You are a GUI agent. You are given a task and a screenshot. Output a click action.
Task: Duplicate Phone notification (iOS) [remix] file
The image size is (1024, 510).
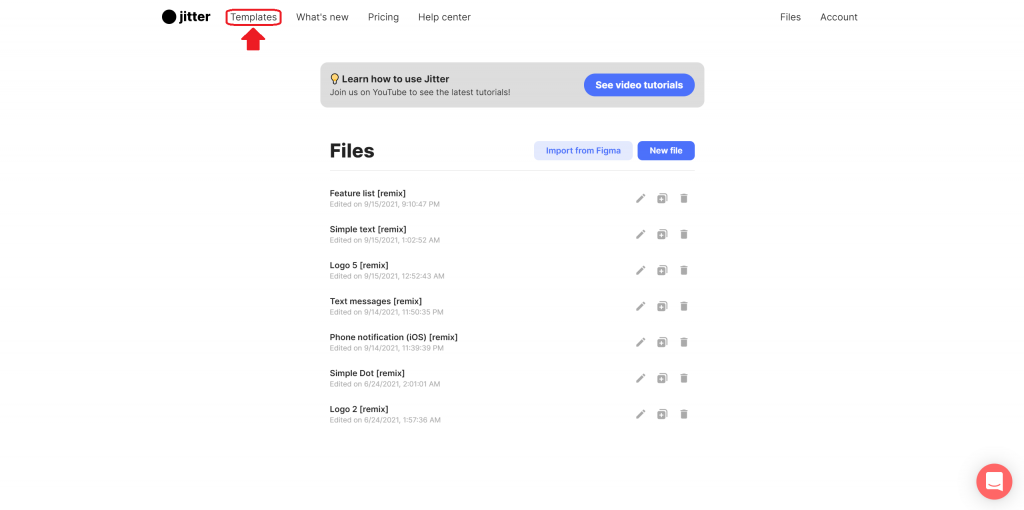point(662,342)
